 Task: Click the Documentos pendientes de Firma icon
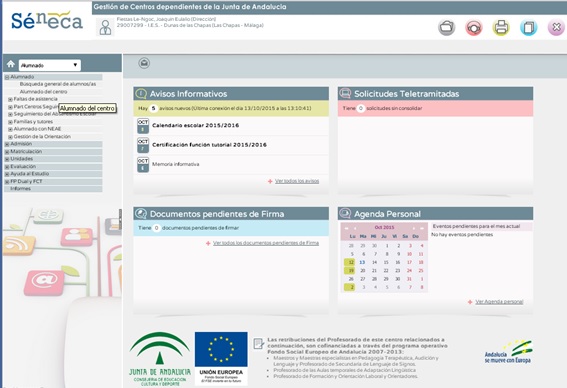[x=141, y=214]
